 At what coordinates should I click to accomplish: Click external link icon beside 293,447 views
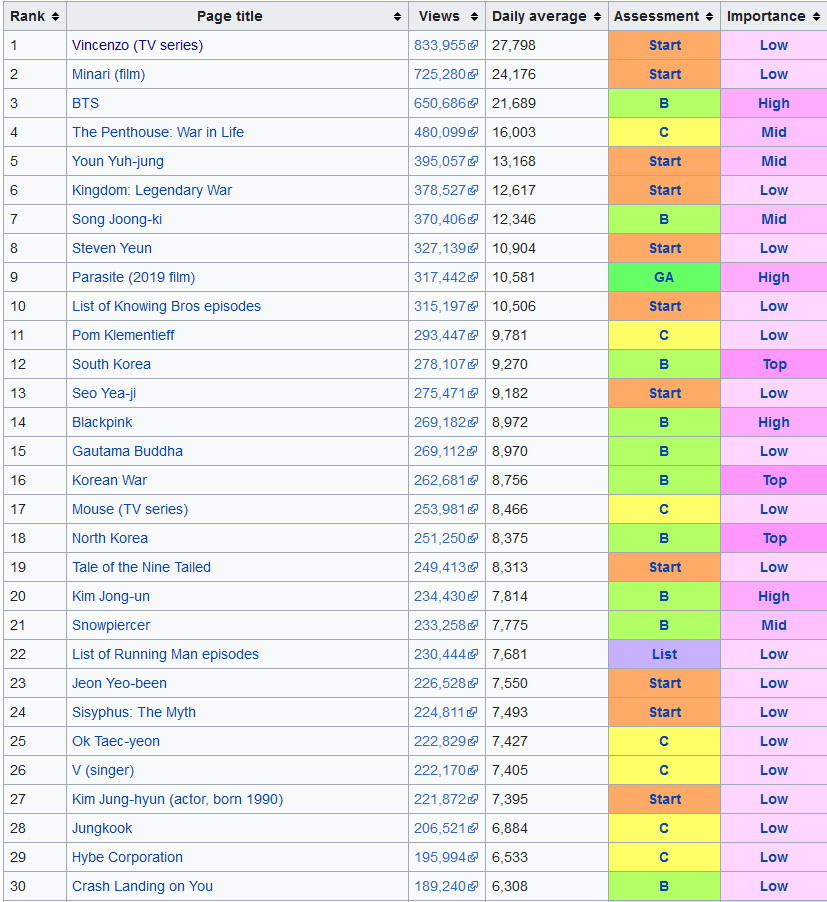click(x=473, y=335)
